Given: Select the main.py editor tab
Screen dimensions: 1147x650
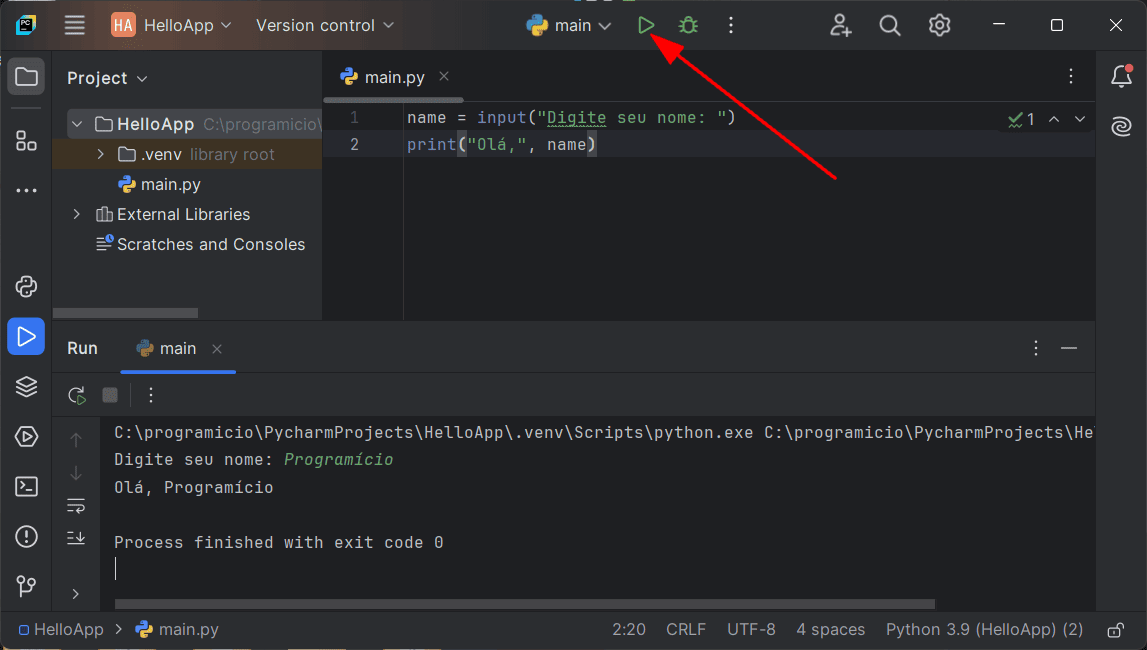Looking at the screenshot, I should coord(394,78).
